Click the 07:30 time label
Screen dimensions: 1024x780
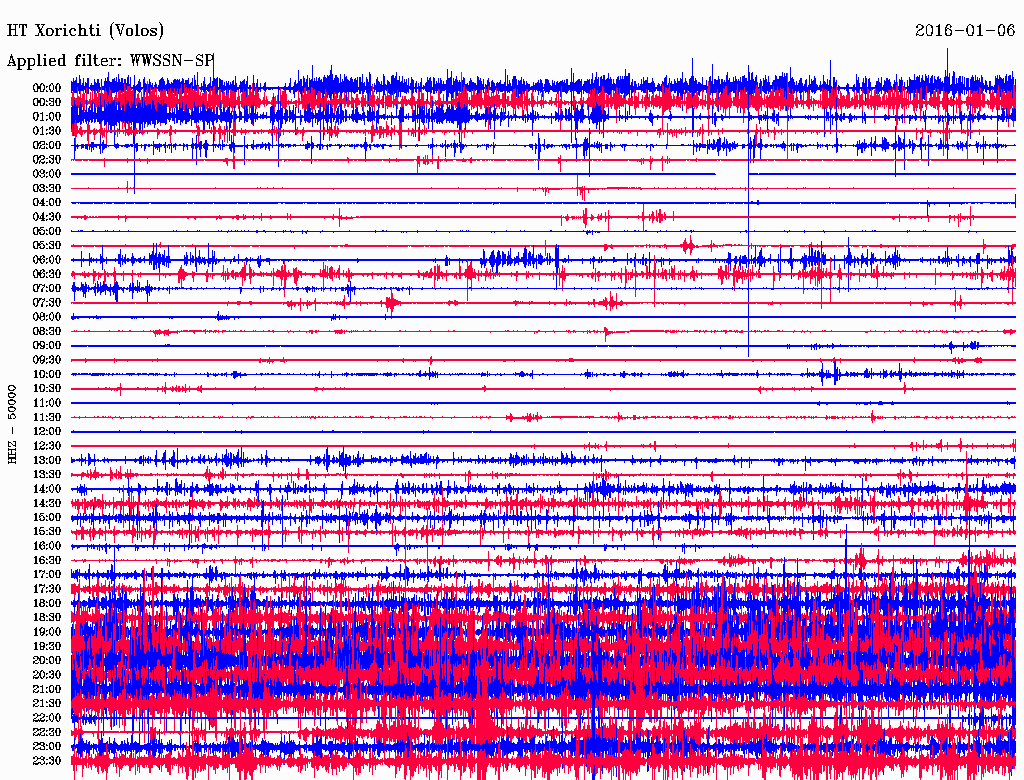pos(47,302)
